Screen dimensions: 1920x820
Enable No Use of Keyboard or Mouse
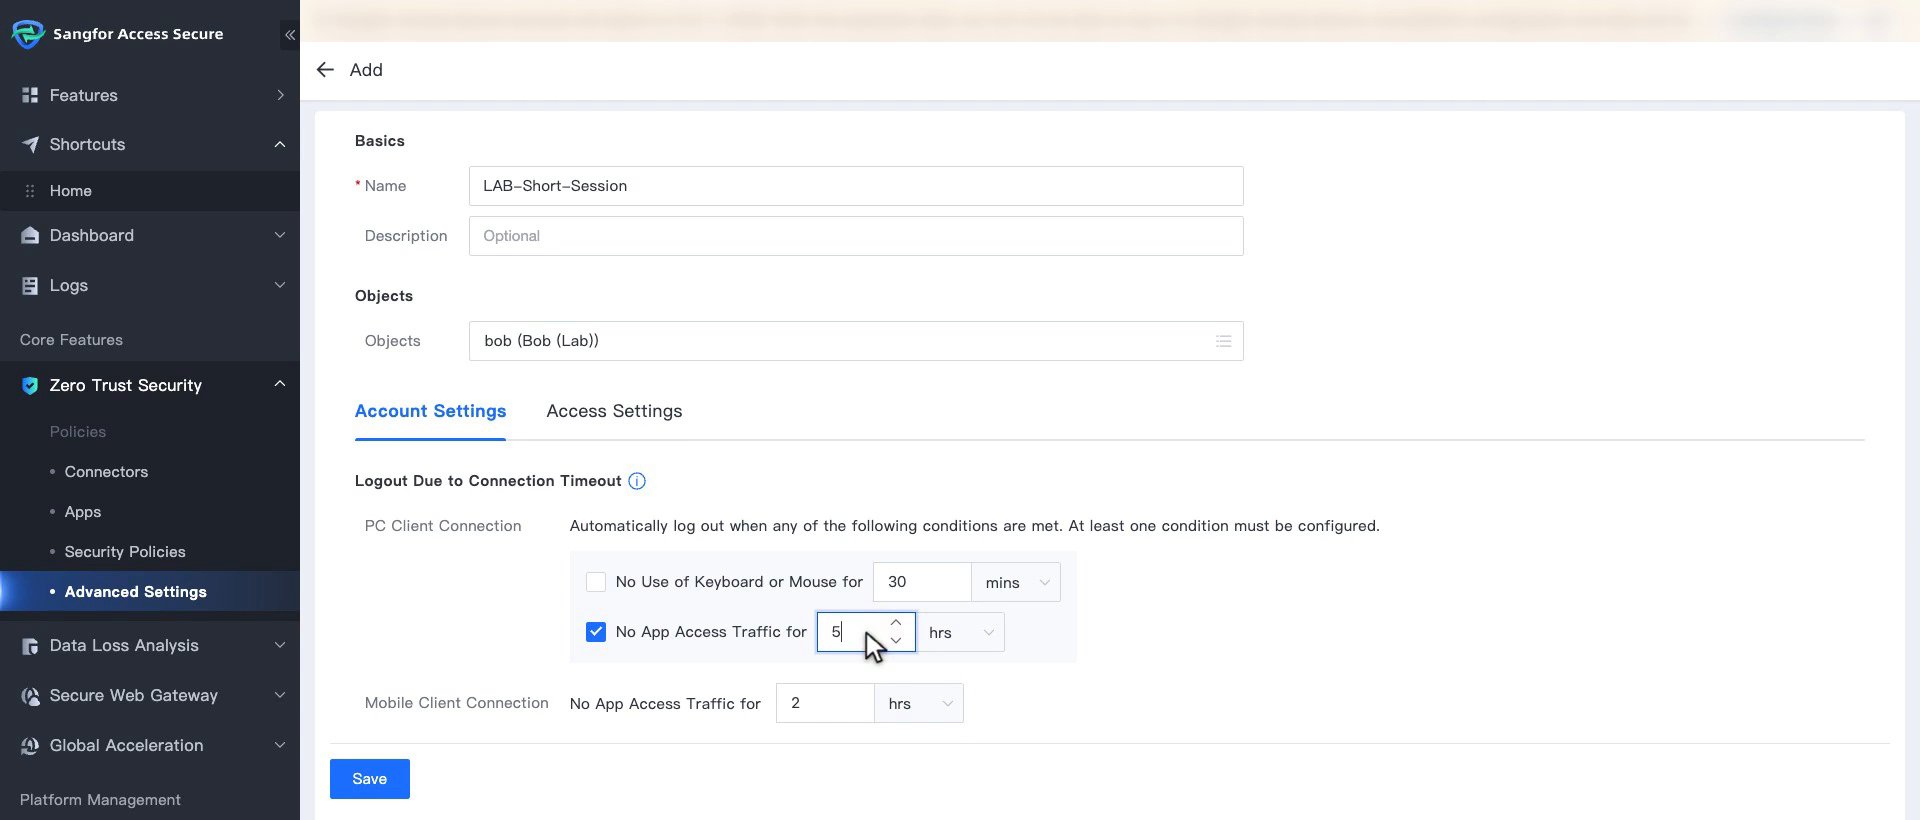[596, 582]
